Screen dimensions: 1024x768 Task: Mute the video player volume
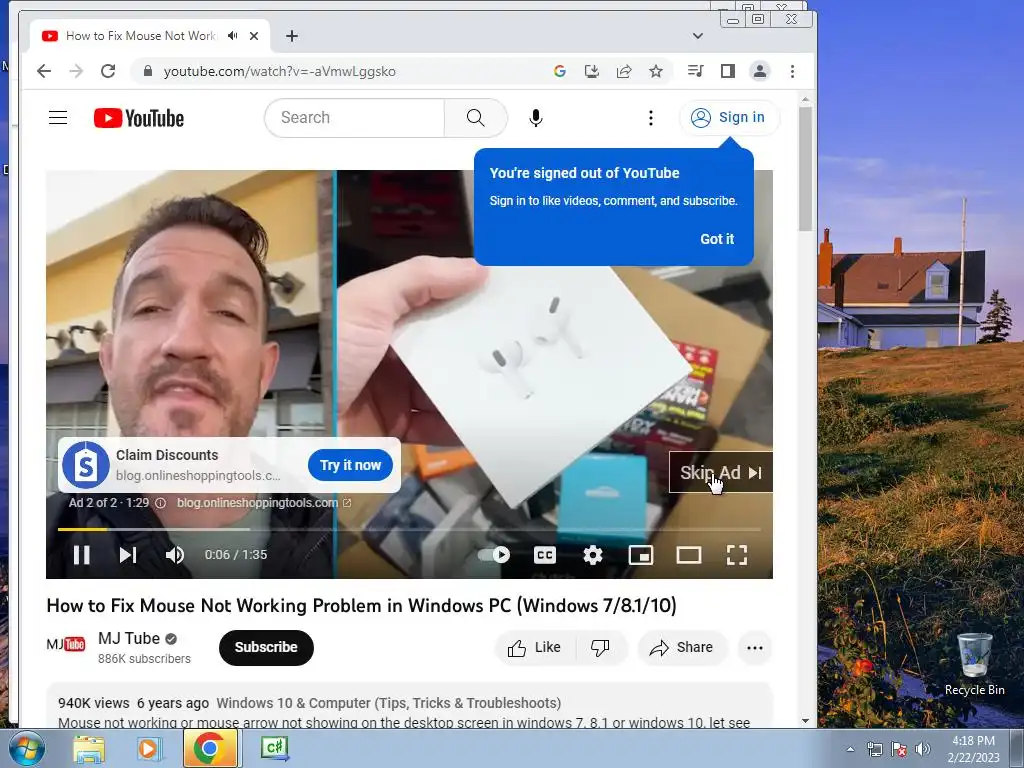(x=174, y=554)
